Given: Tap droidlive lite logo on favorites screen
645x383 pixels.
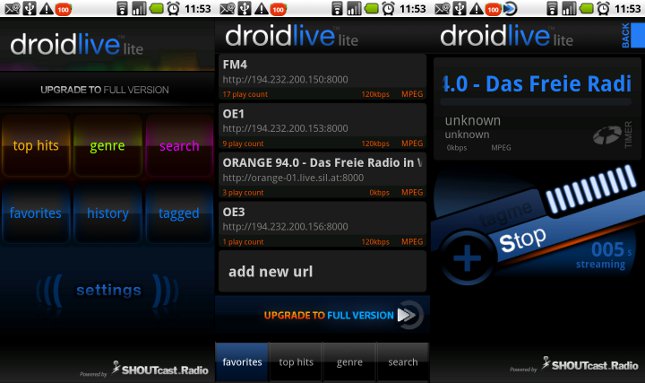Looking at the screenshot, I should pos(292,35).
